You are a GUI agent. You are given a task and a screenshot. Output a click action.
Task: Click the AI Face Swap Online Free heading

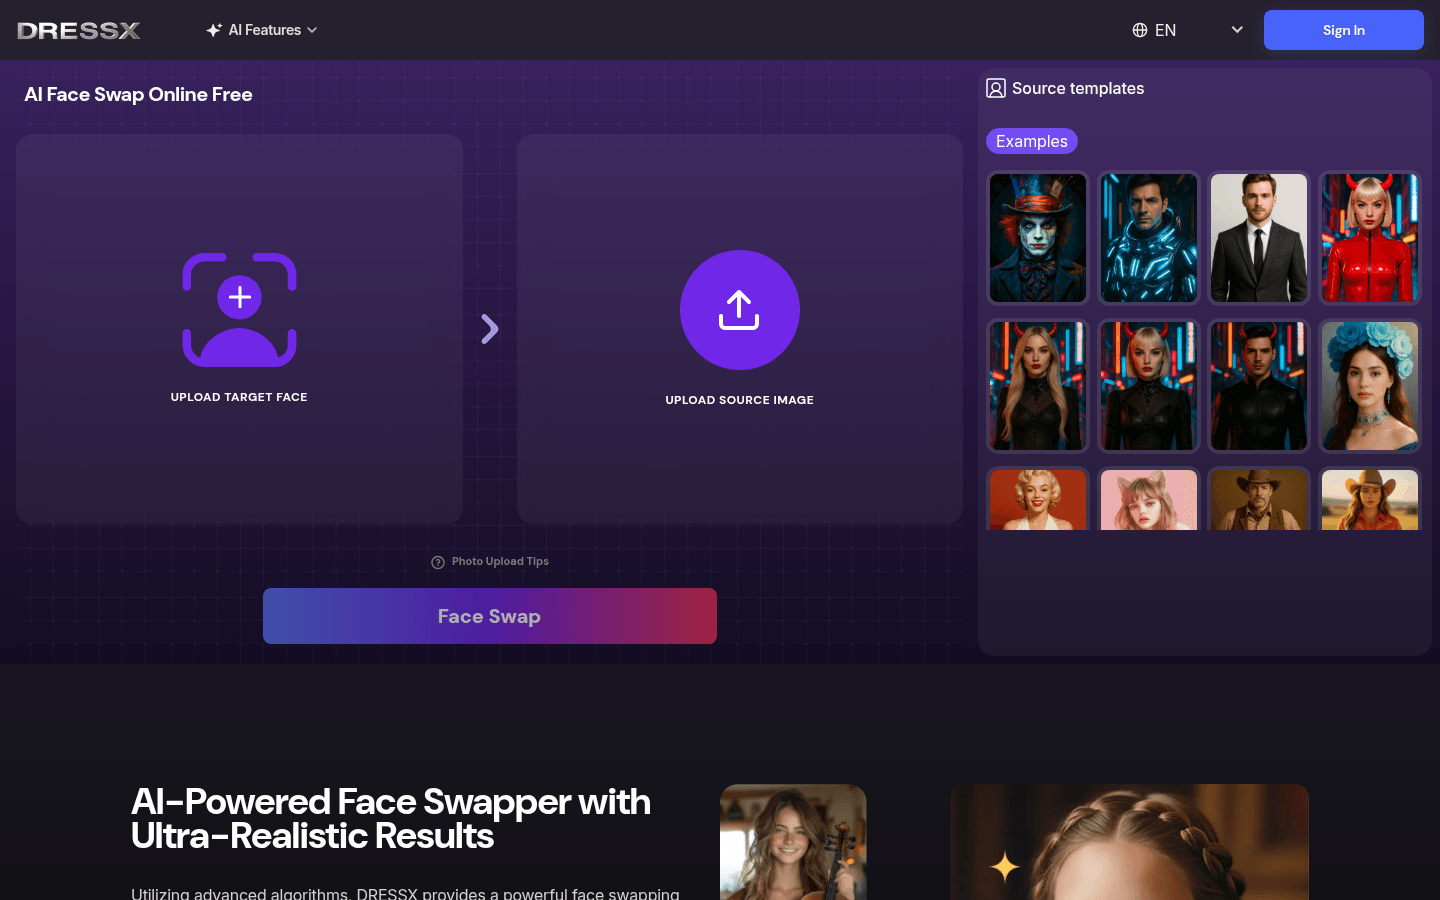click(x=138, y=94)
